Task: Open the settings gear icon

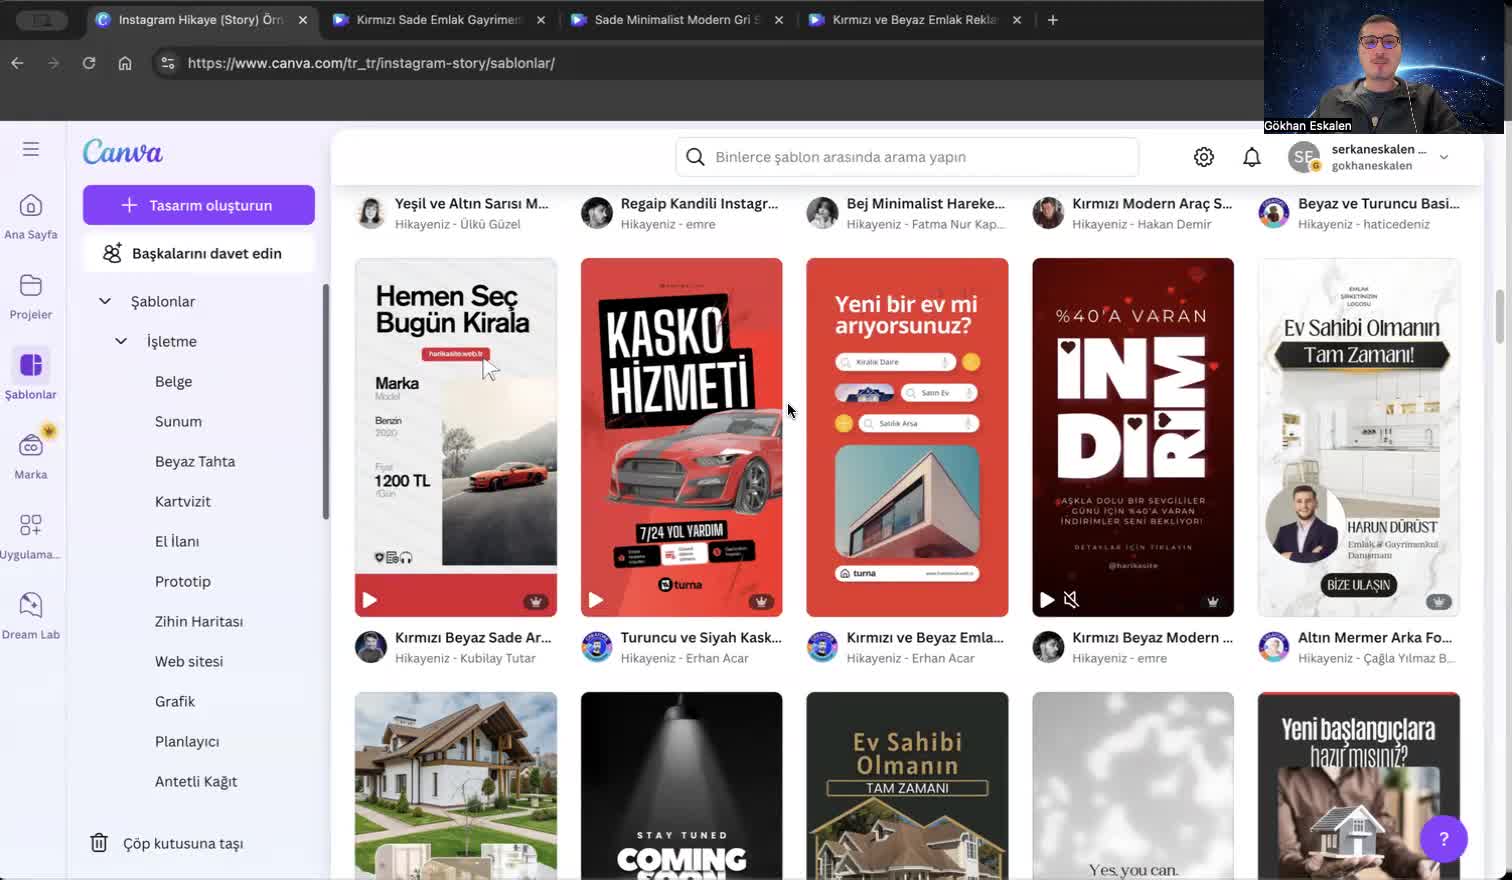Action: (x=1204, y=157)
